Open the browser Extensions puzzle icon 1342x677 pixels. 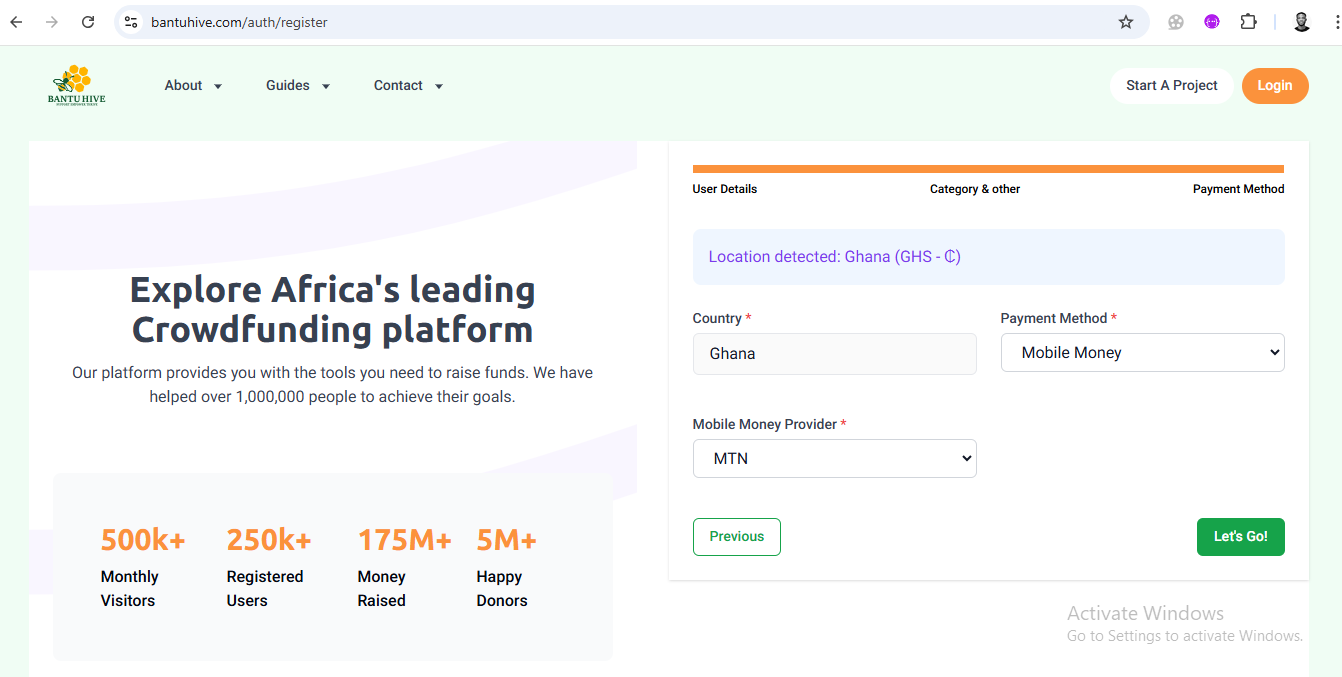click(1248, 22)
